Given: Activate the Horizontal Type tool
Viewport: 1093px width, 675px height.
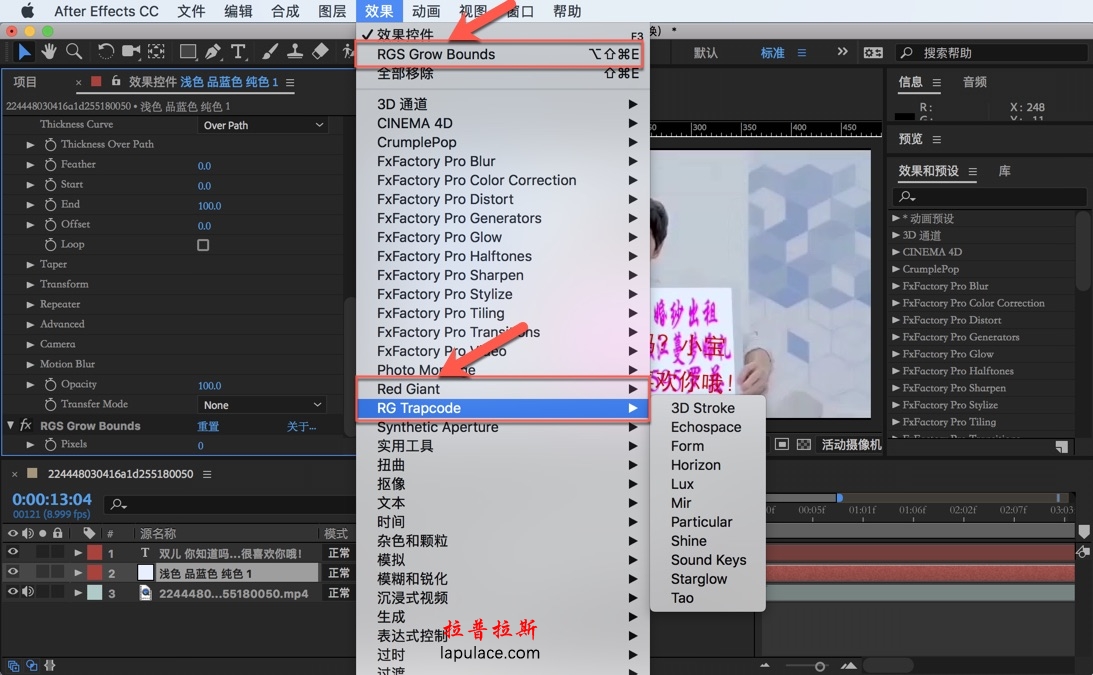Looking at the screenshot, I should (238, 52).
